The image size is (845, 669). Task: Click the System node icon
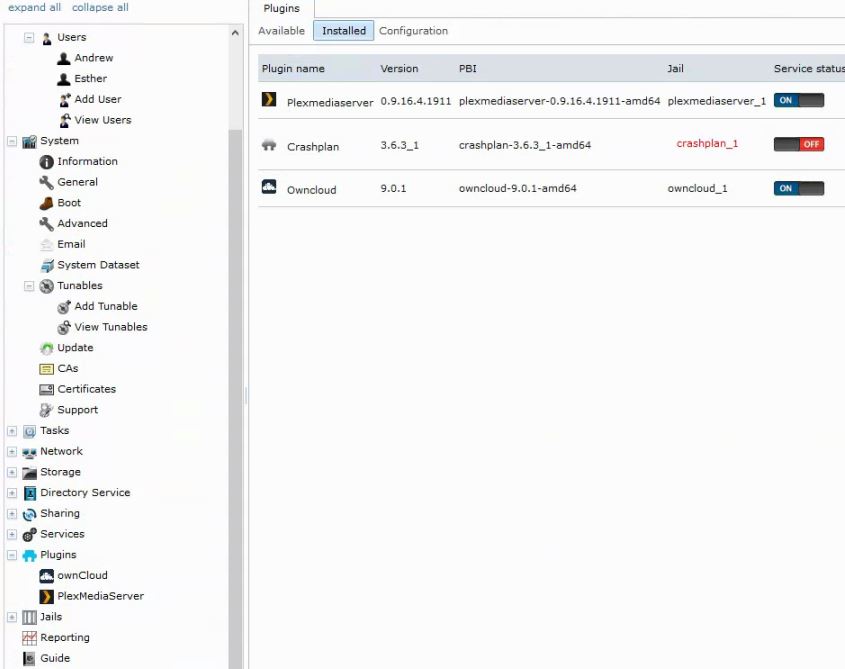coord(30,141)
